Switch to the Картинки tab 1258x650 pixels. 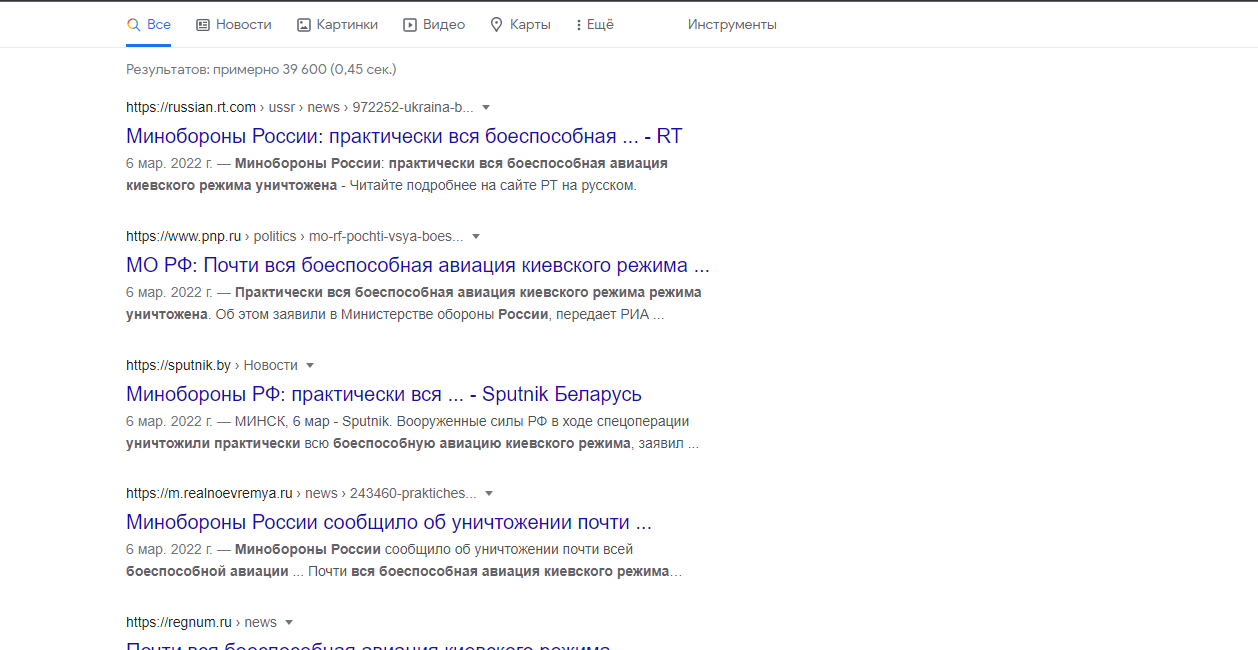[337, 24]
